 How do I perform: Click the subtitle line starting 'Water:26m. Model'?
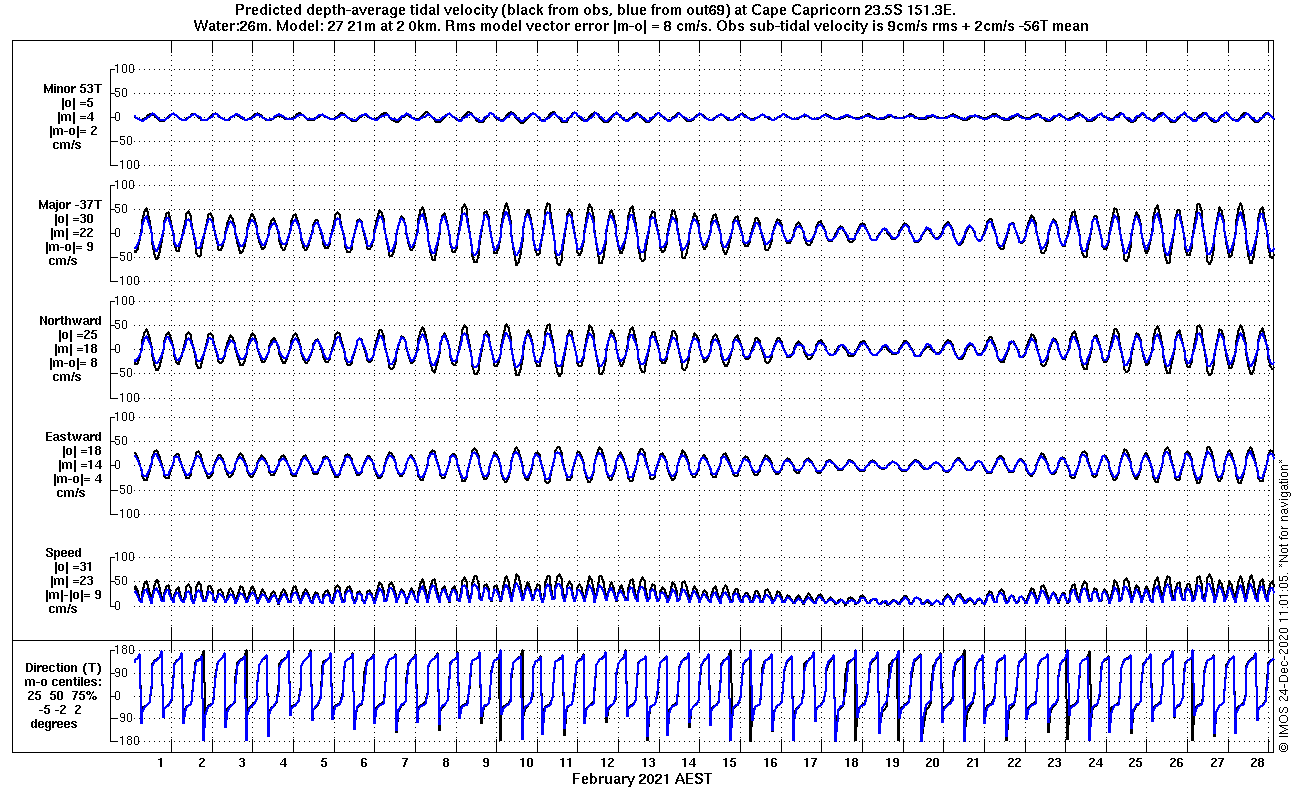(x=643, y=26)
